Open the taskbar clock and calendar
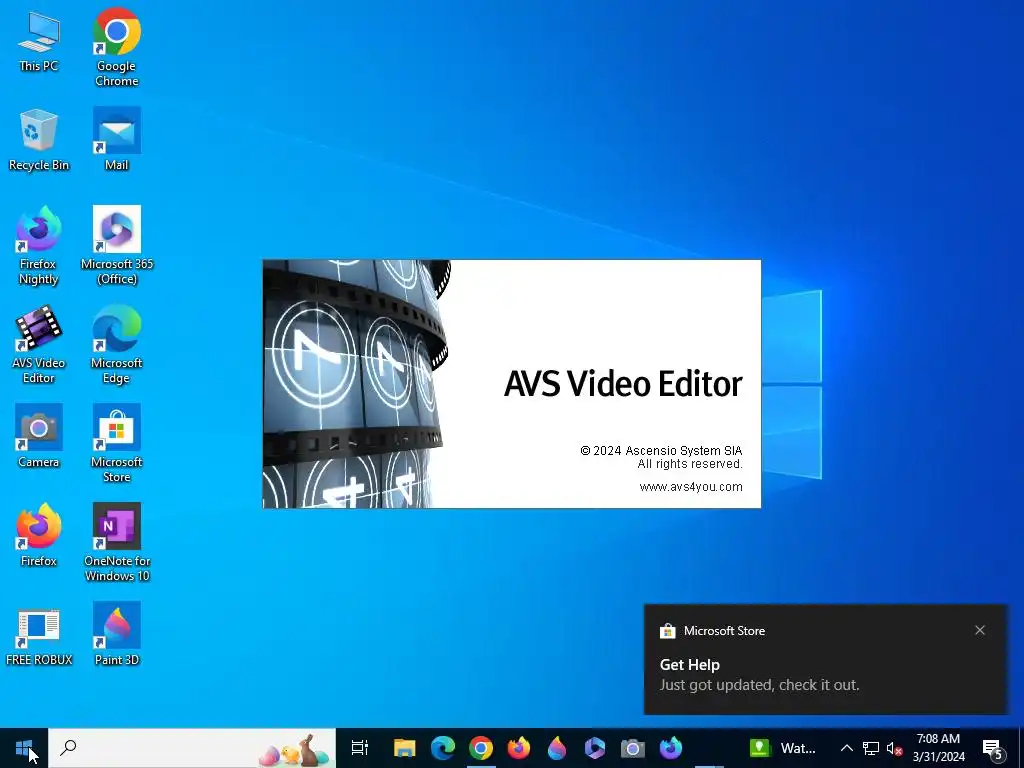This screenshot has width=1024, height=768. pyautogui.click(x=938, y=748)
